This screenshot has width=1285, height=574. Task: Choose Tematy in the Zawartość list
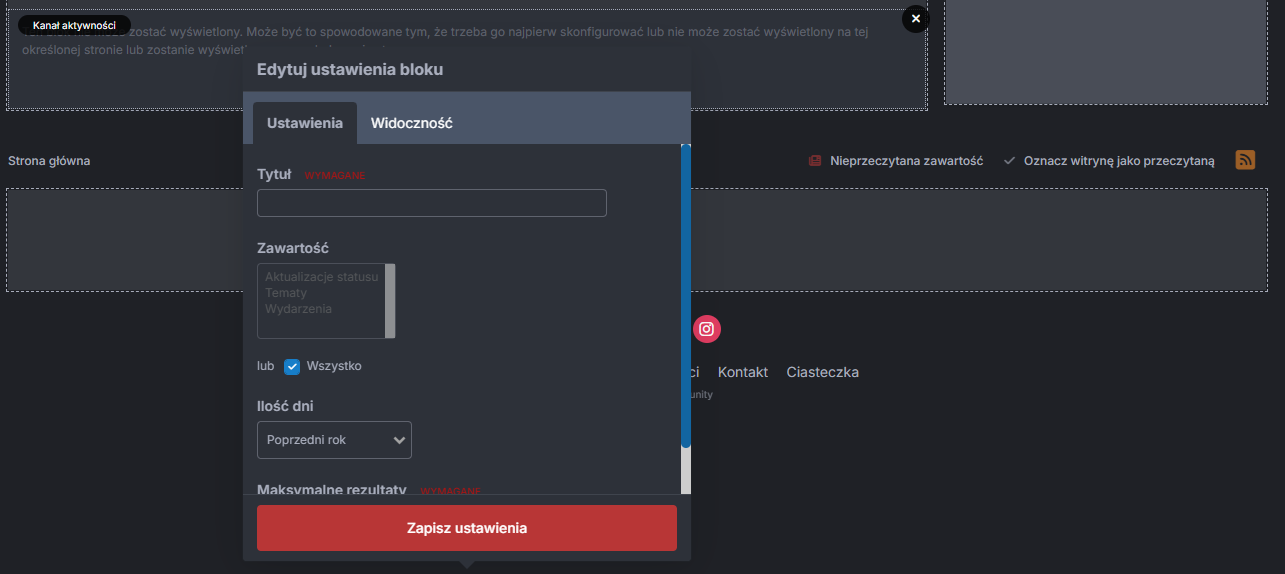286,293
